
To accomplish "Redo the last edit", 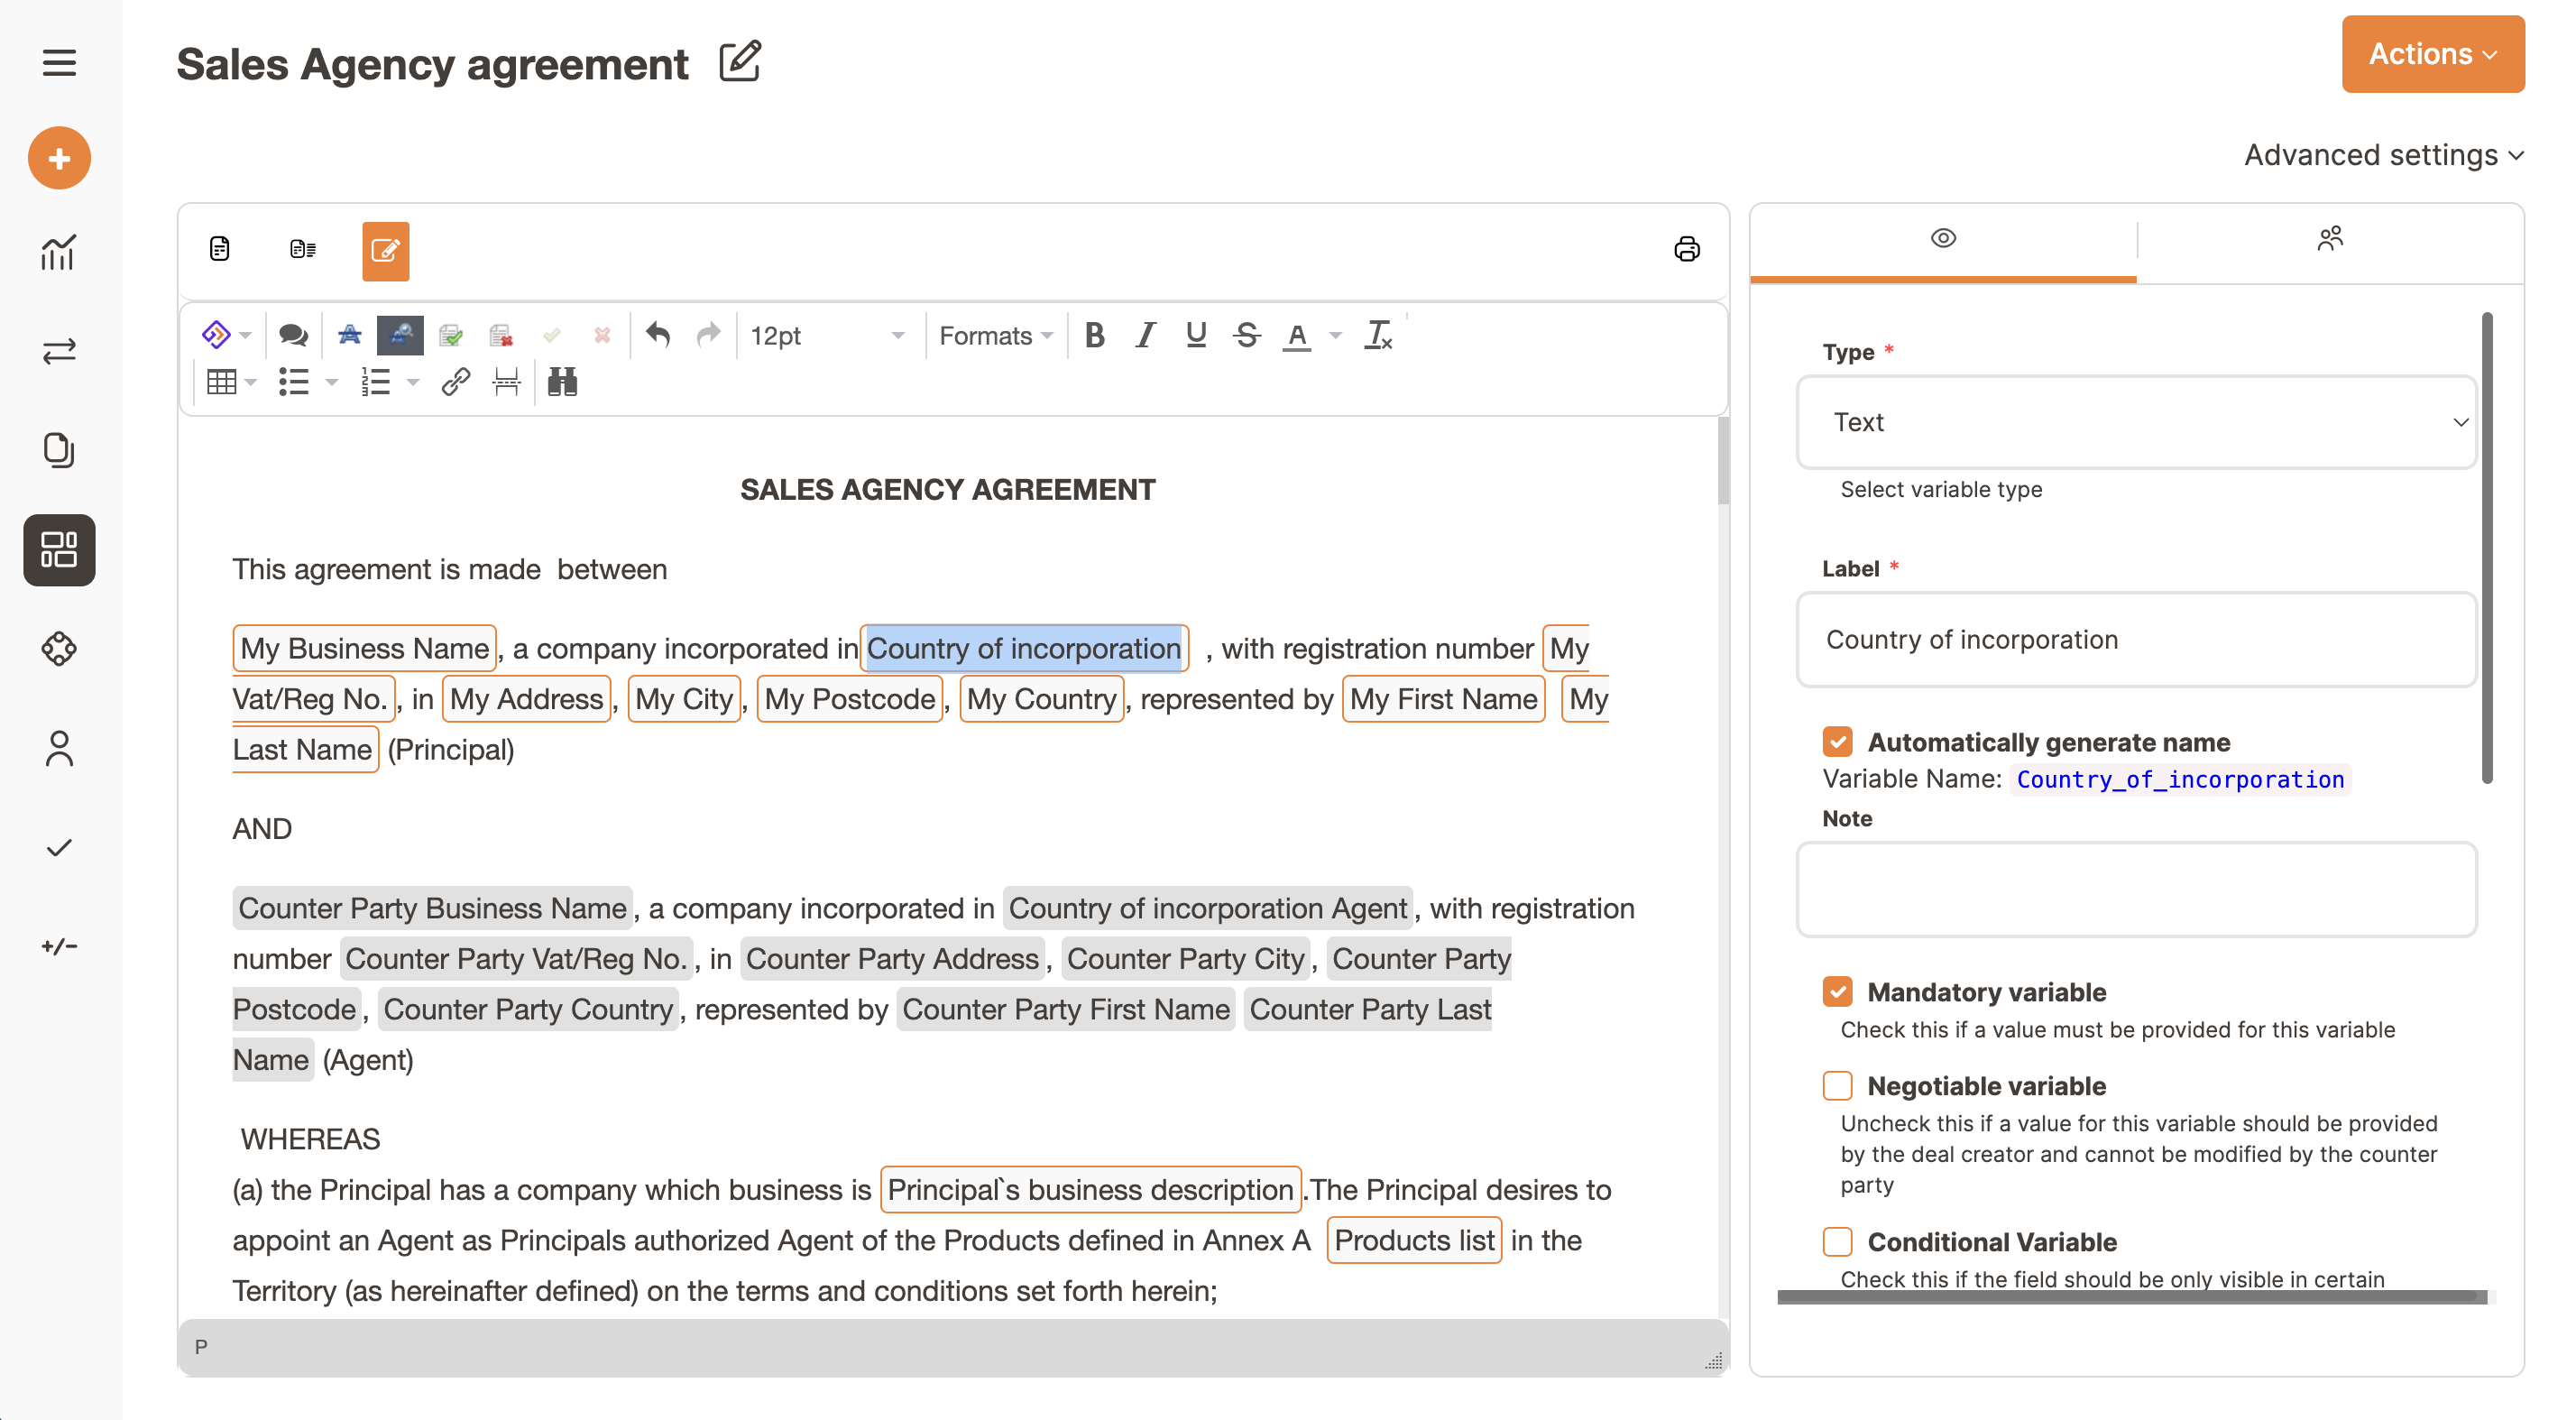I will click(x=708, y=335).
